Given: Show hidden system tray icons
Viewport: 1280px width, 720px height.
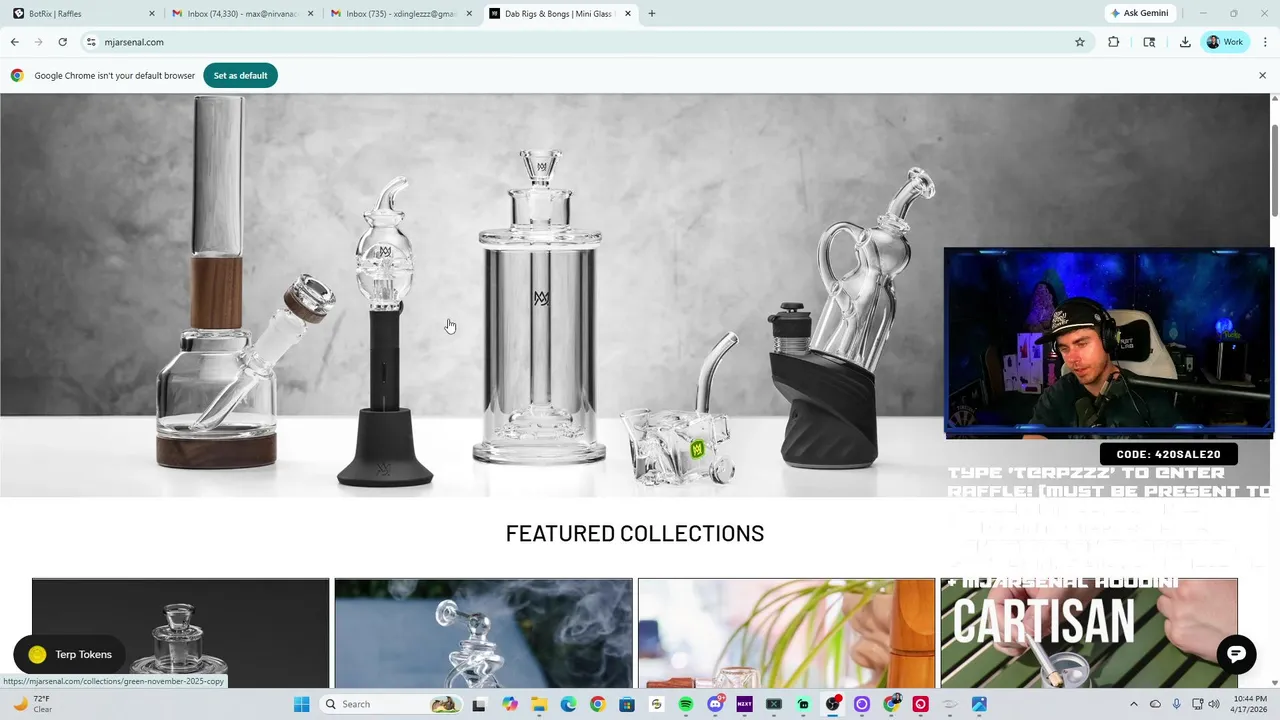Looking at the screenshot, I should click(x=1133, y=704).
